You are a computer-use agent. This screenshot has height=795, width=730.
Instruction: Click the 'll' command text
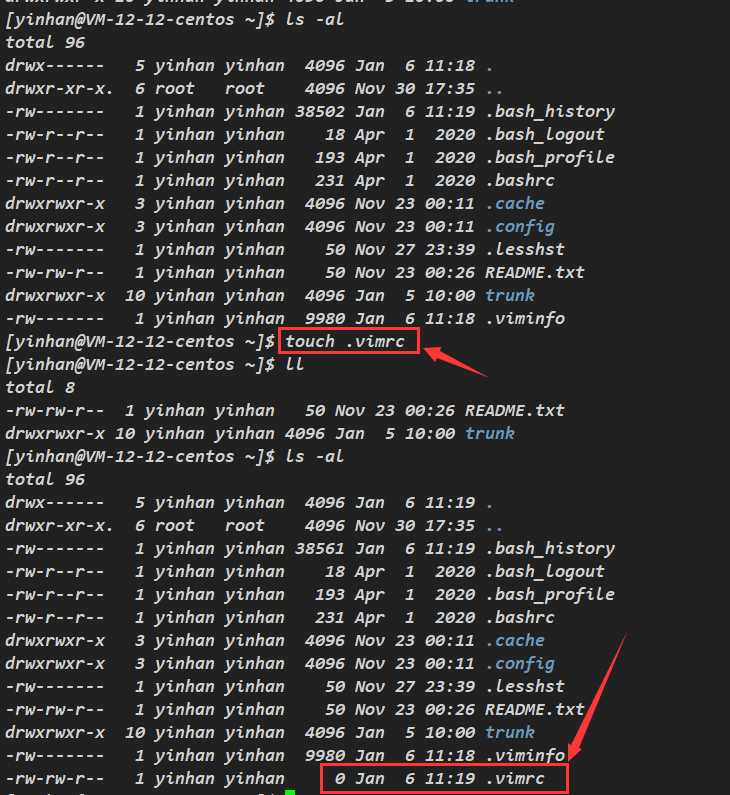295,364
